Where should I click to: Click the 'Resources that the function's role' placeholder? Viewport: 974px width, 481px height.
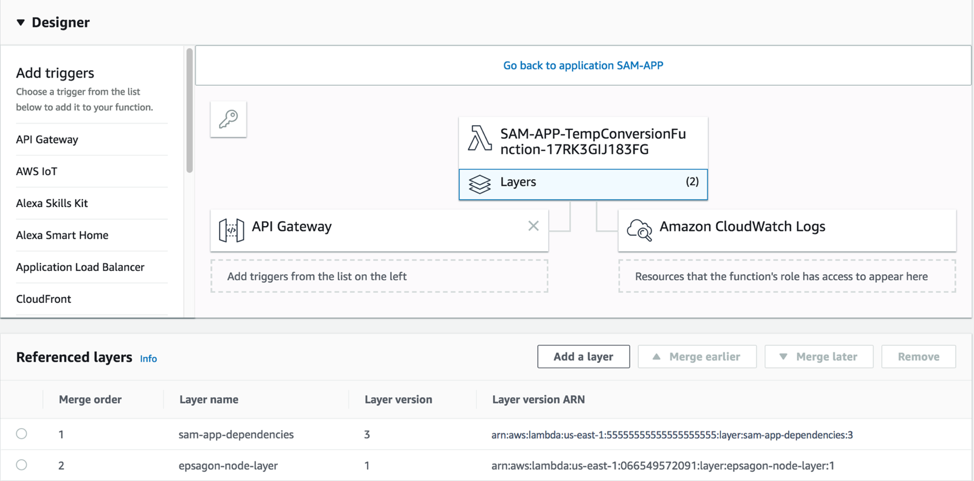pyautogui.click(x=787, y=276)
